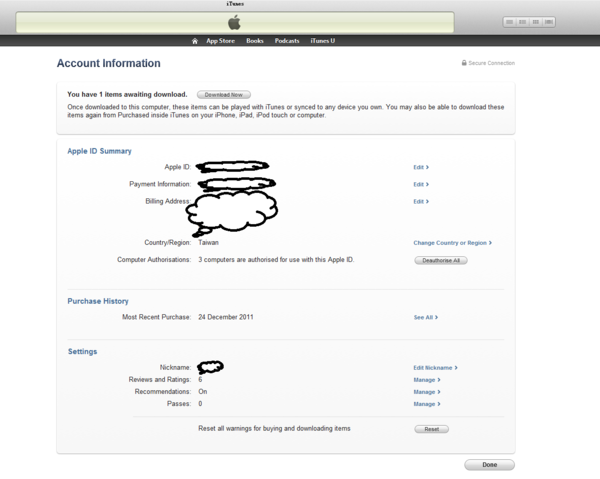Edit the Payment Information
This screenshot has height=479, width=600.
tap(421, 184)
